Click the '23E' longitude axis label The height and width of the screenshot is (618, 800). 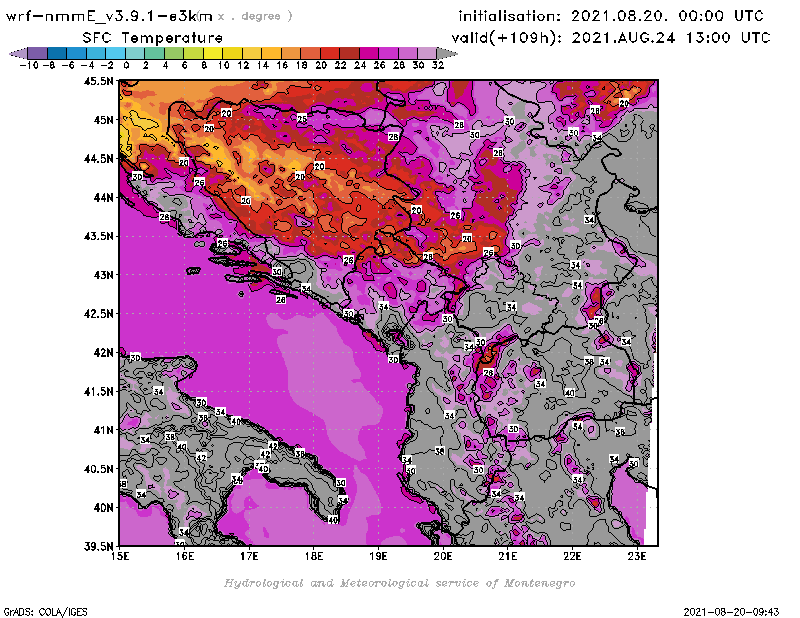coord(637,556)
